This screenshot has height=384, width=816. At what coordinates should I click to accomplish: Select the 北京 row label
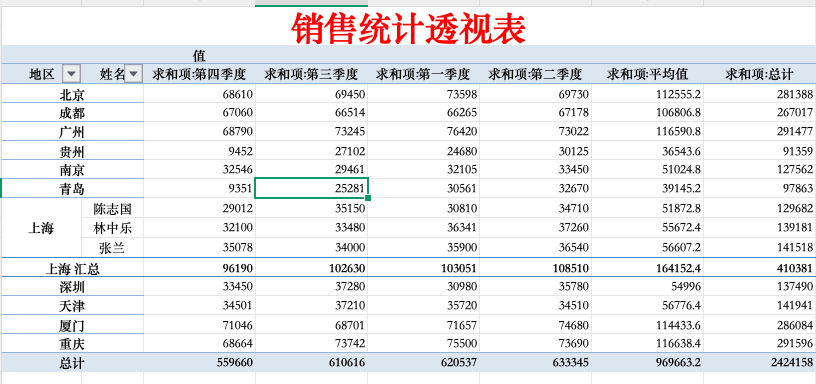pos(72,95)
